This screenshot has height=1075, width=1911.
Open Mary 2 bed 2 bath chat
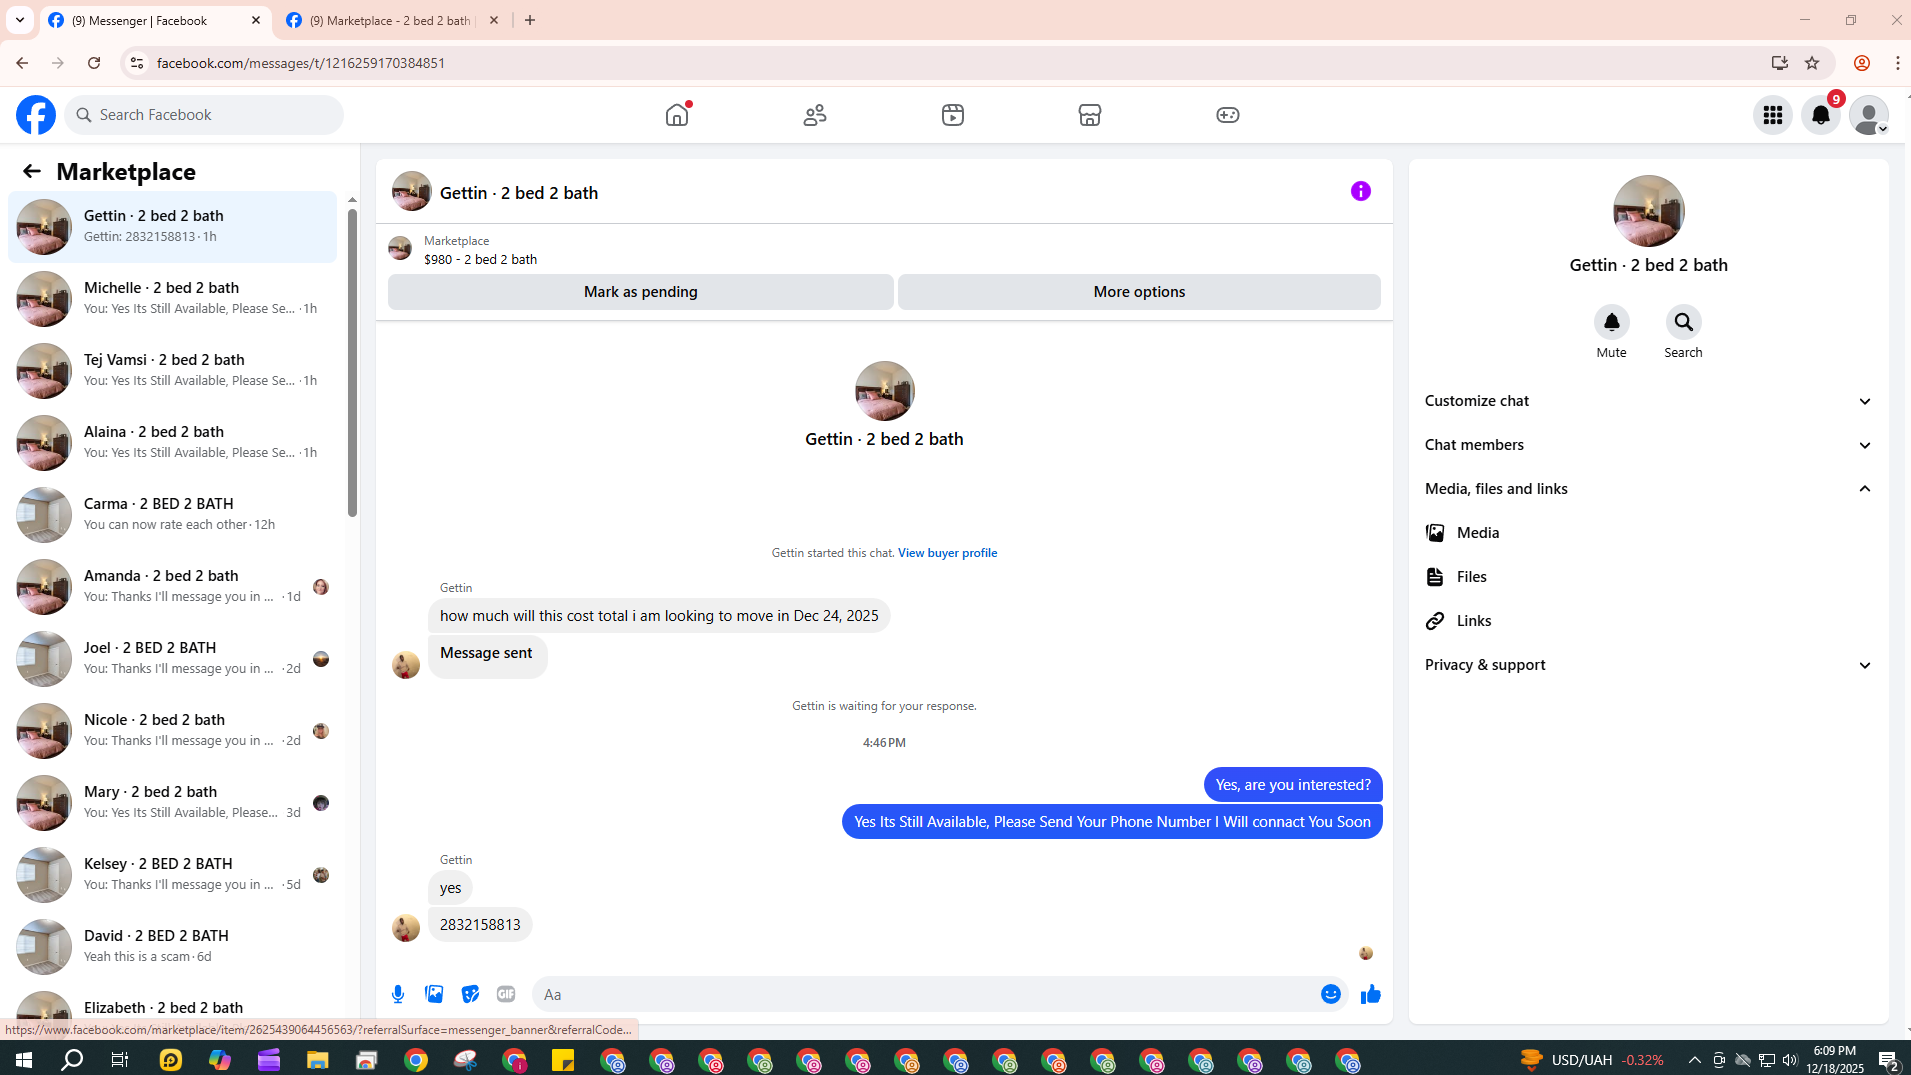pyautogui.click(x=172, y=803)
